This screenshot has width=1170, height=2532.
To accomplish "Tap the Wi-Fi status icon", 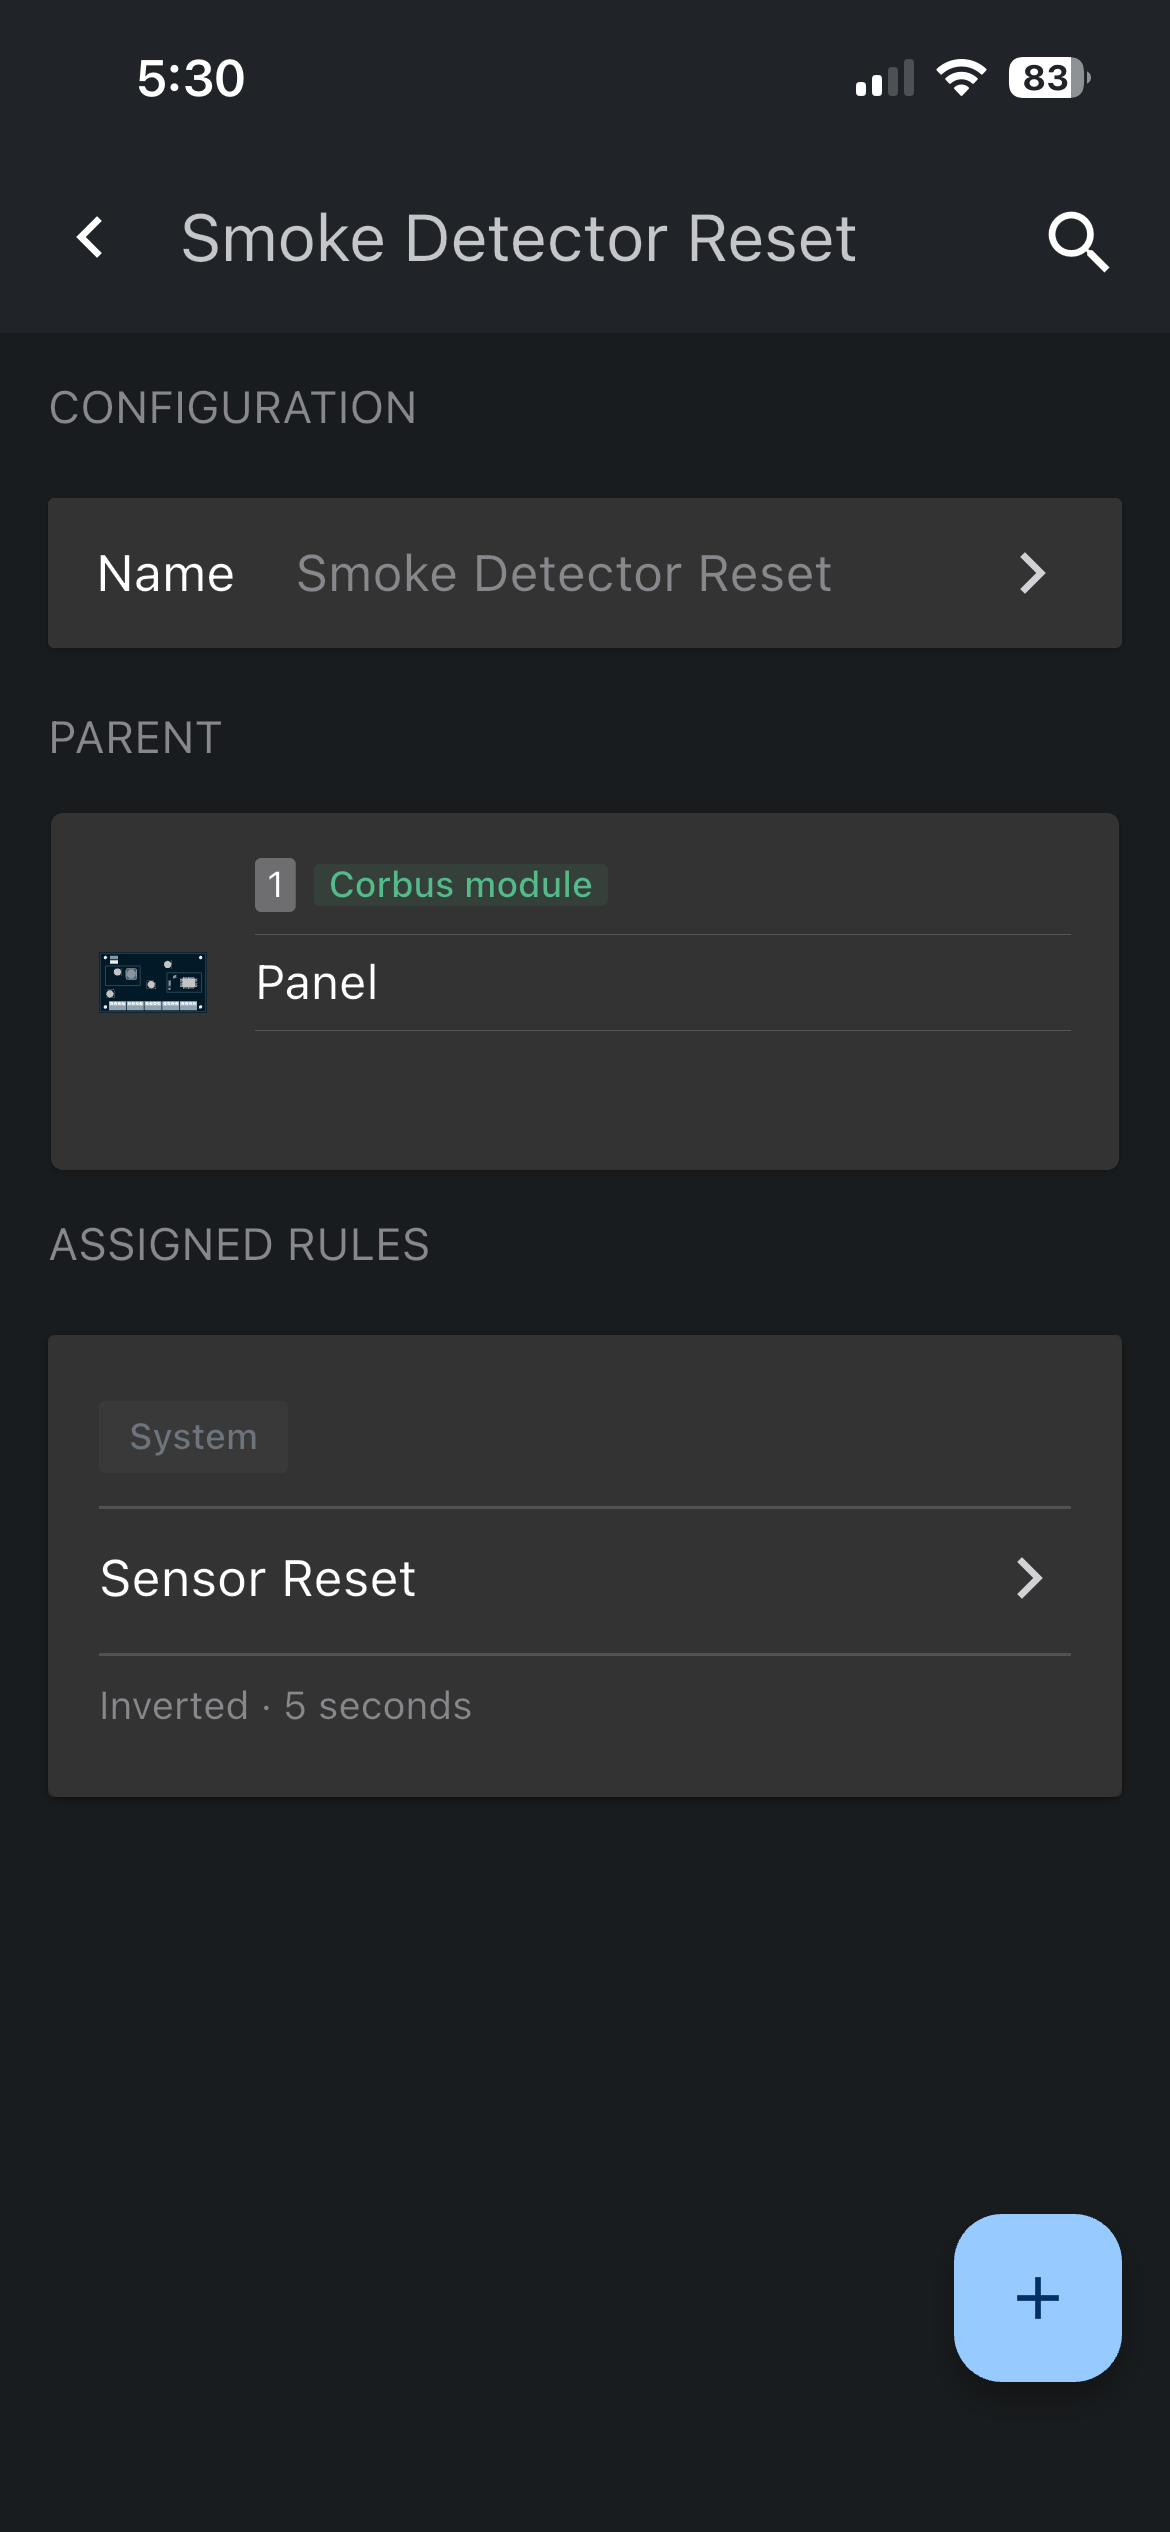I will [961, 78].
